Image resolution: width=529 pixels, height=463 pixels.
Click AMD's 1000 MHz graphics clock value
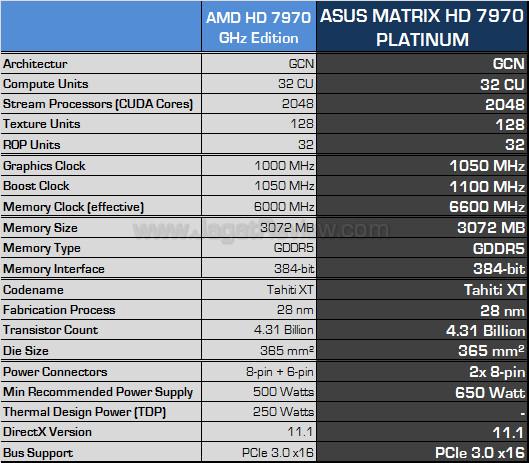click(x=284, y=166)
